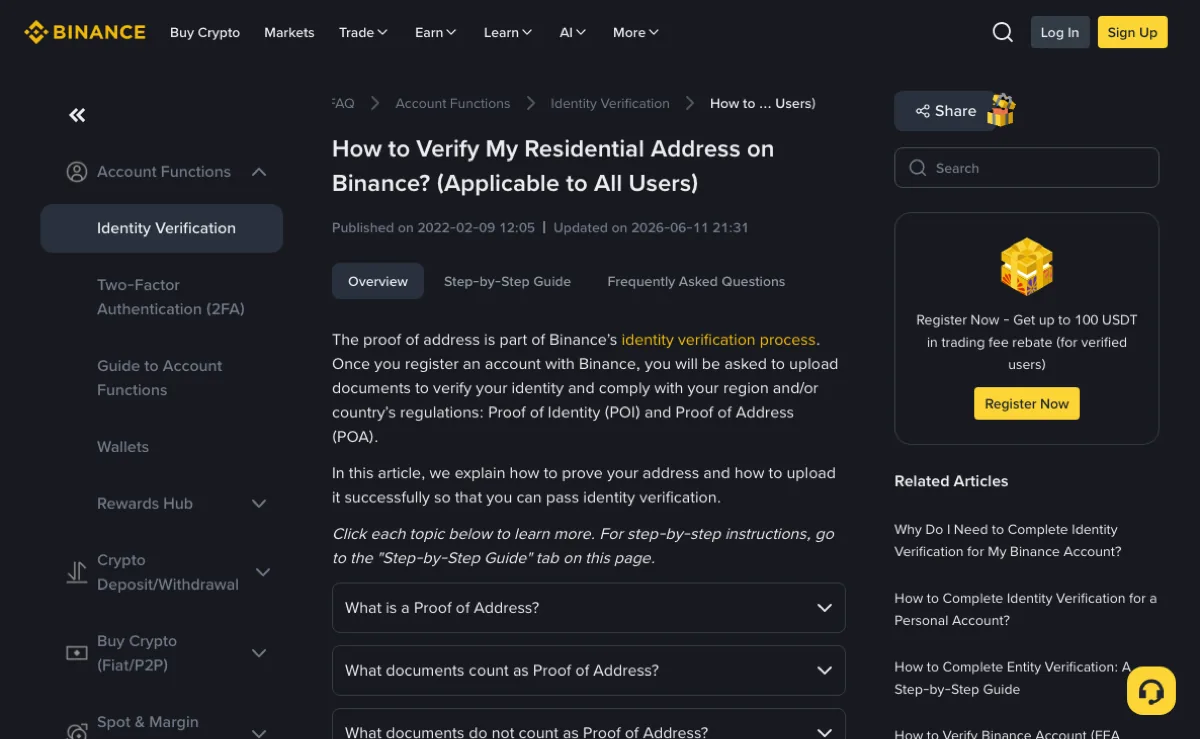The width and height of the screenshot is (1200, 739).
Task: Click 'How to ... Users)' breadcrumb current page
Action: 763,103
